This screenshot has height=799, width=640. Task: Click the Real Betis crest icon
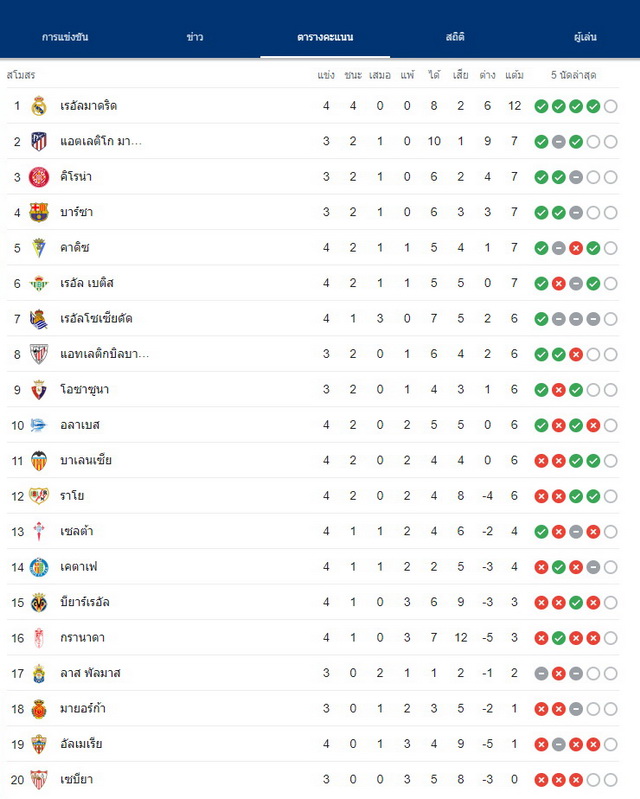coord(39,283)
